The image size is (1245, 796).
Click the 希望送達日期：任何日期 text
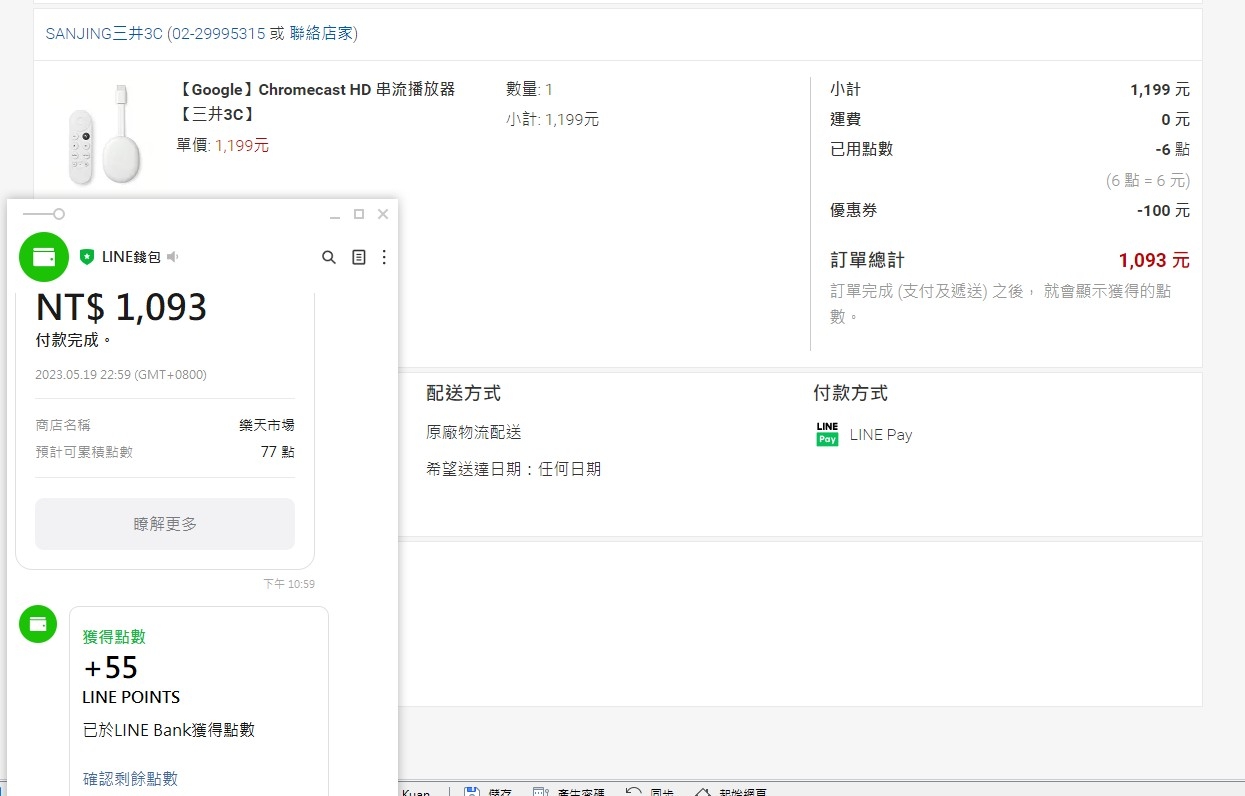pyautogui.click(x=513, y=469)
